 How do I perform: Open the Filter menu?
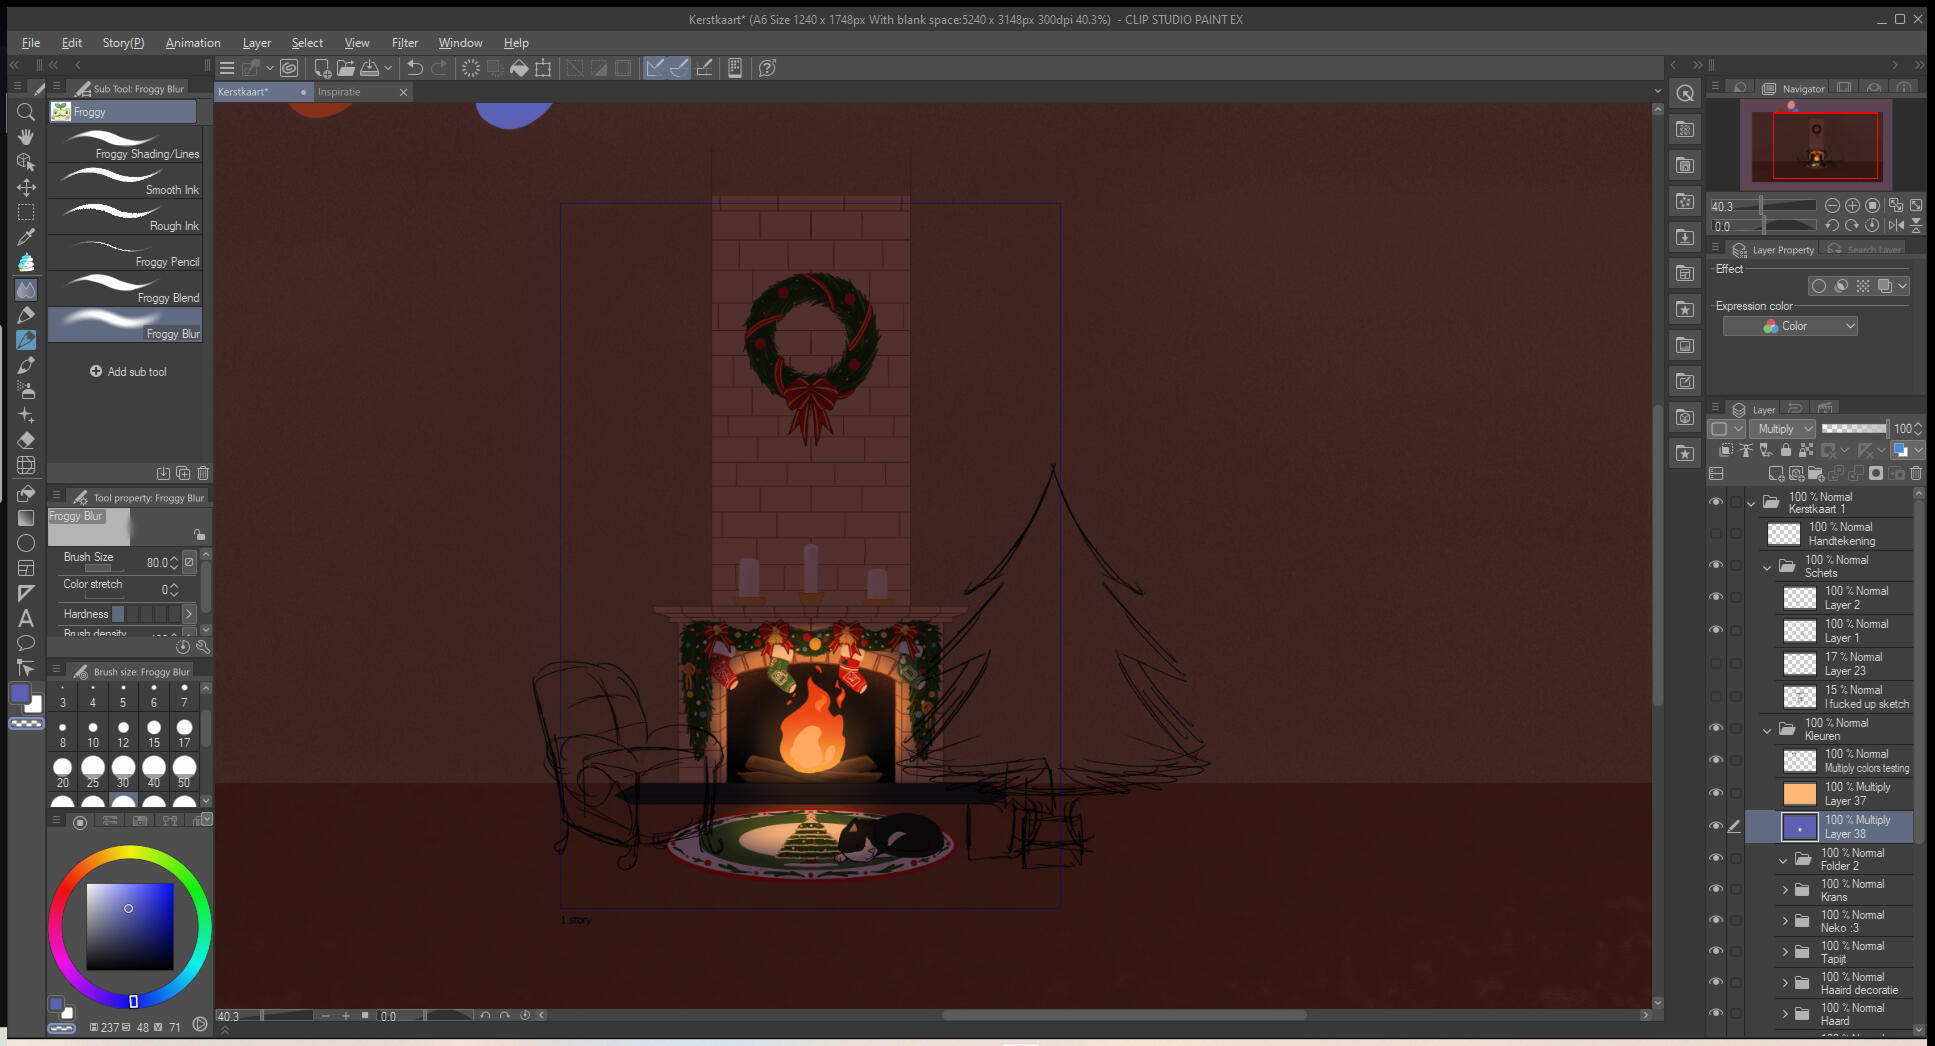point(404,43)
